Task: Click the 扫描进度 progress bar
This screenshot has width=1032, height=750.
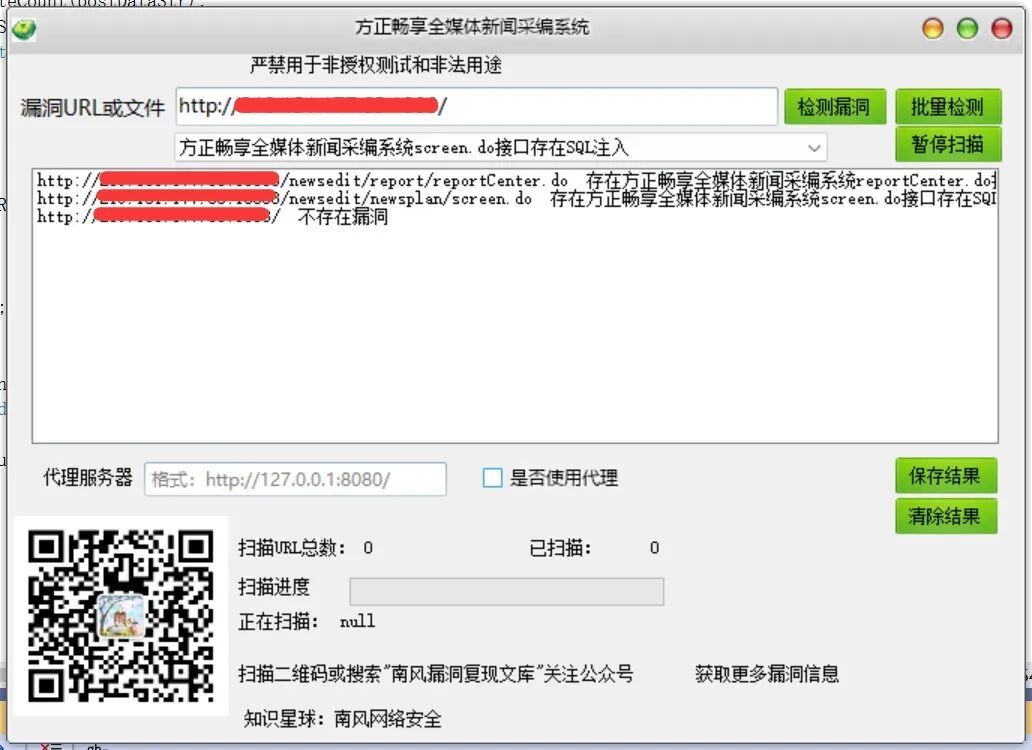Action: tap(506, 591)
